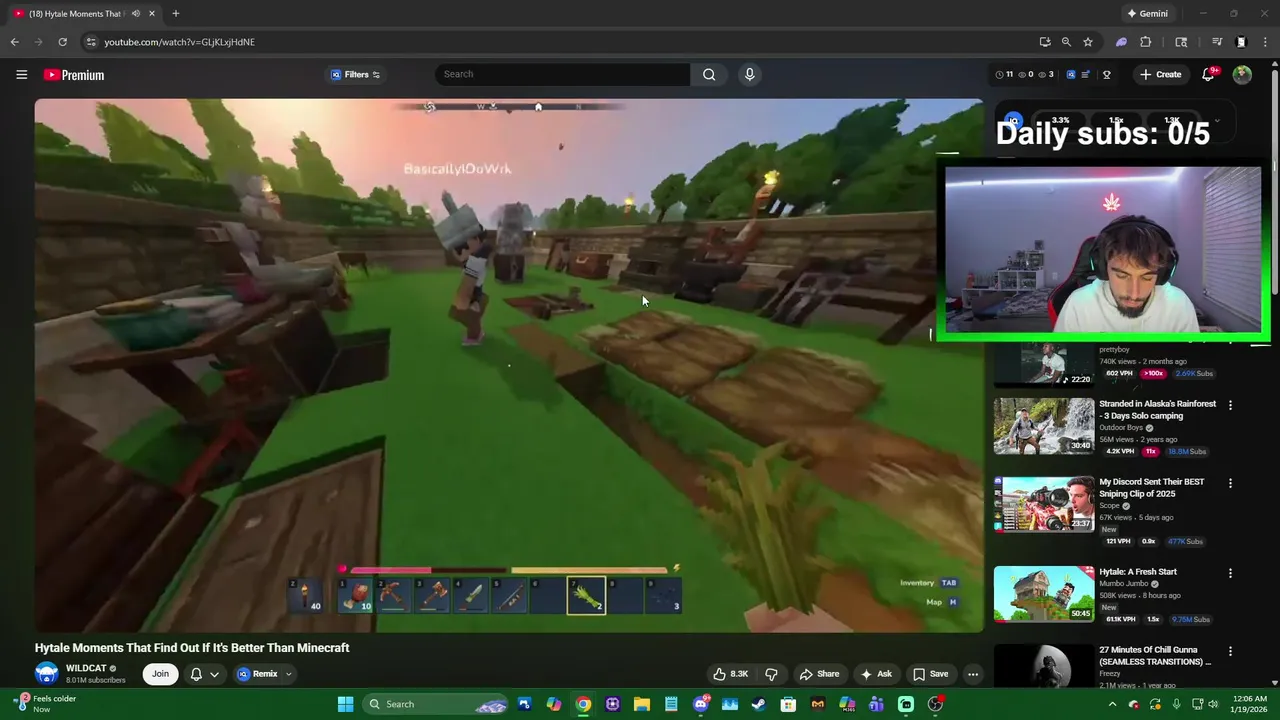Open the YouTube account avatar menu
This screenshot has width=1280, height=720.
[x=1242, y=75]
